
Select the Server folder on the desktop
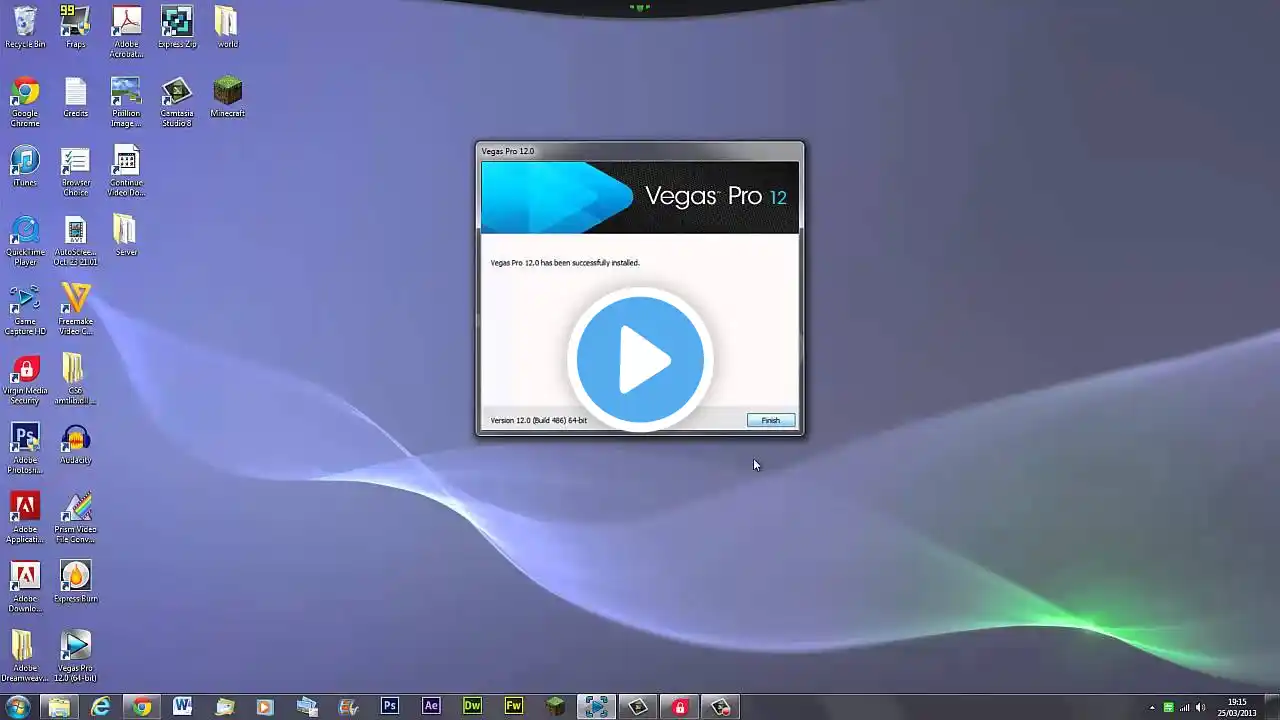click(x=126, y=236)
